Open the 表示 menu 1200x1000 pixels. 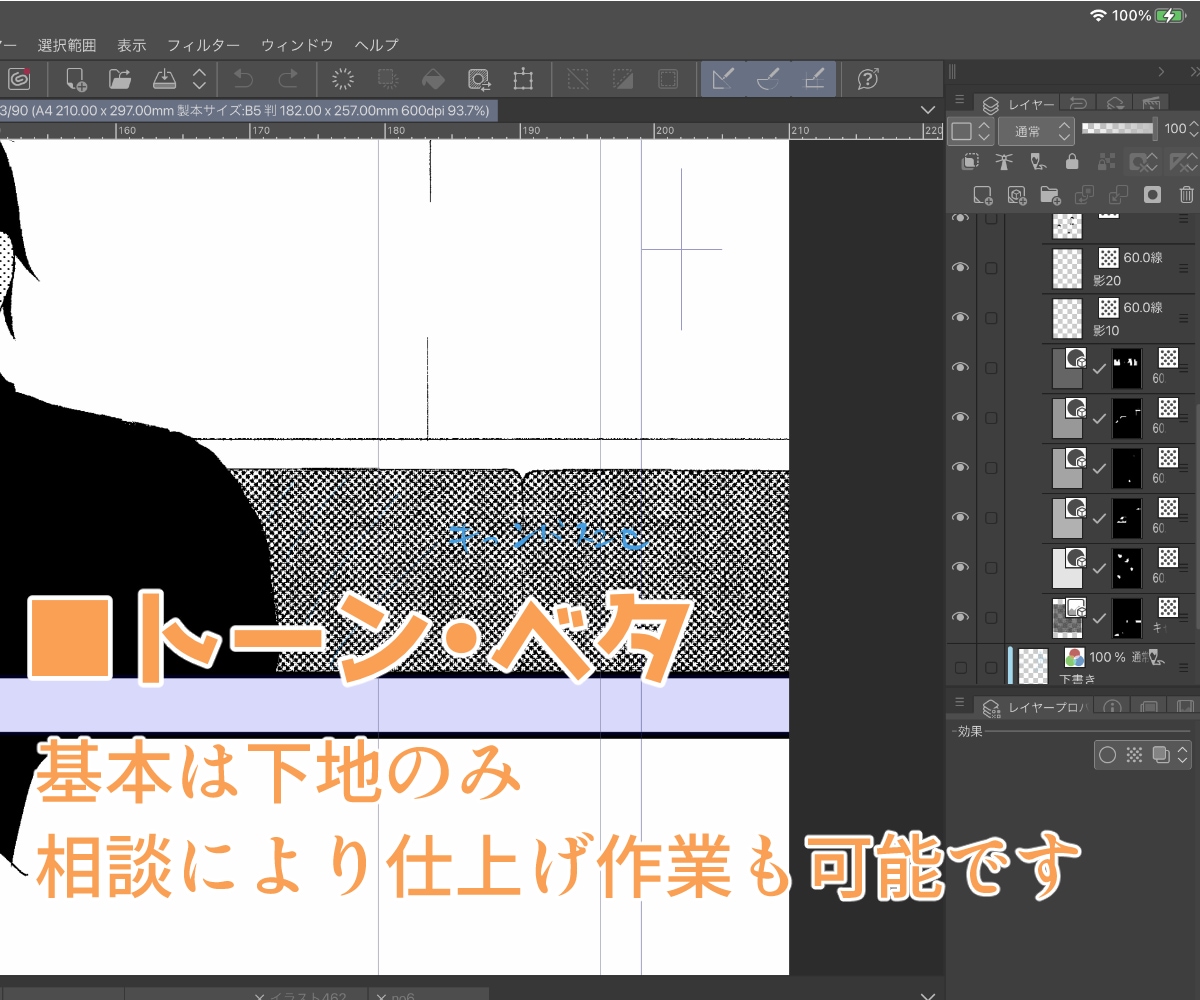point(131,45)
